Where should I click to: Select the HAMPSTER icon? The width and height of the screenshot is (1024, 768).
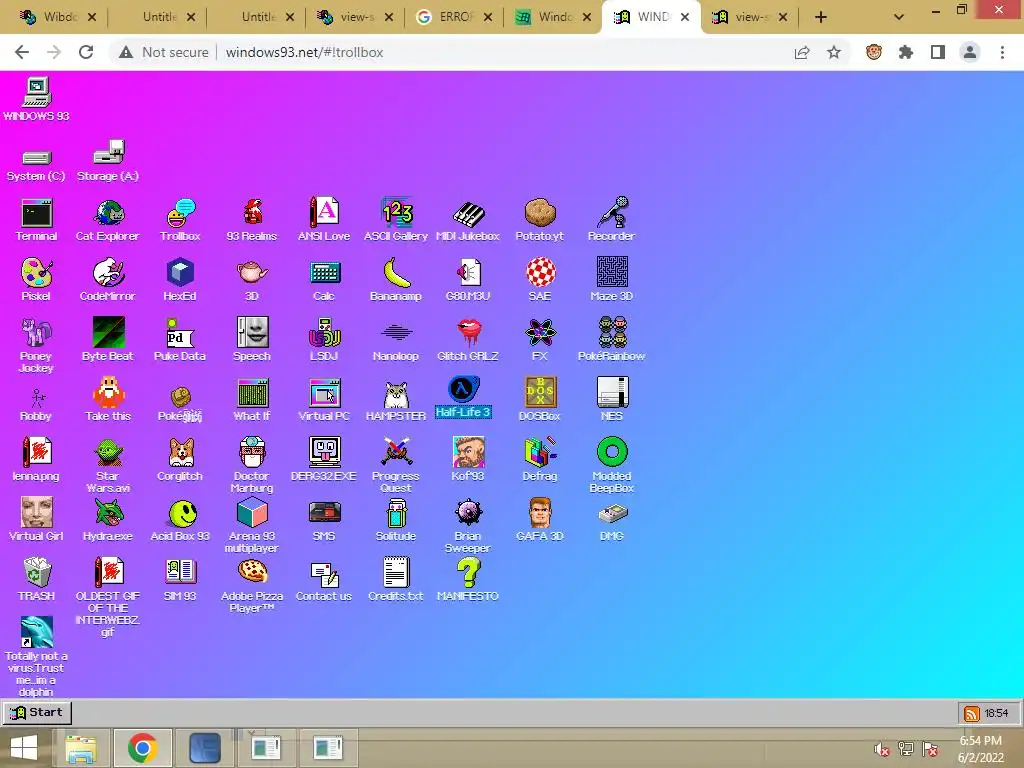(396, 400)
